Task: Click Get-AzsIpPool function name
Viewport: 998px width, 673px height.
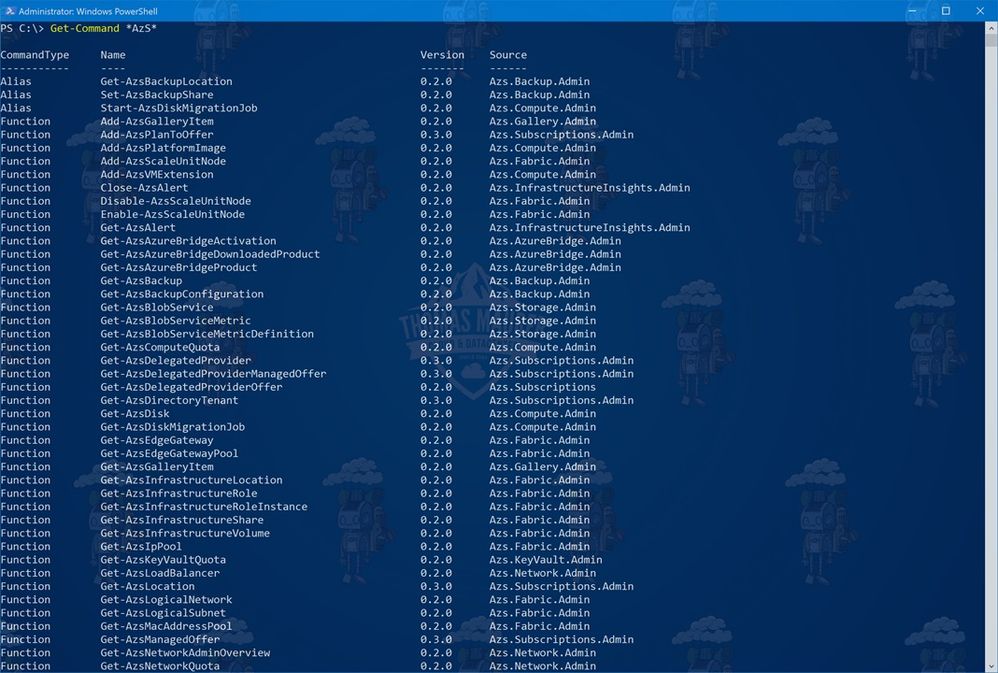Action: (x=141, y=547)
